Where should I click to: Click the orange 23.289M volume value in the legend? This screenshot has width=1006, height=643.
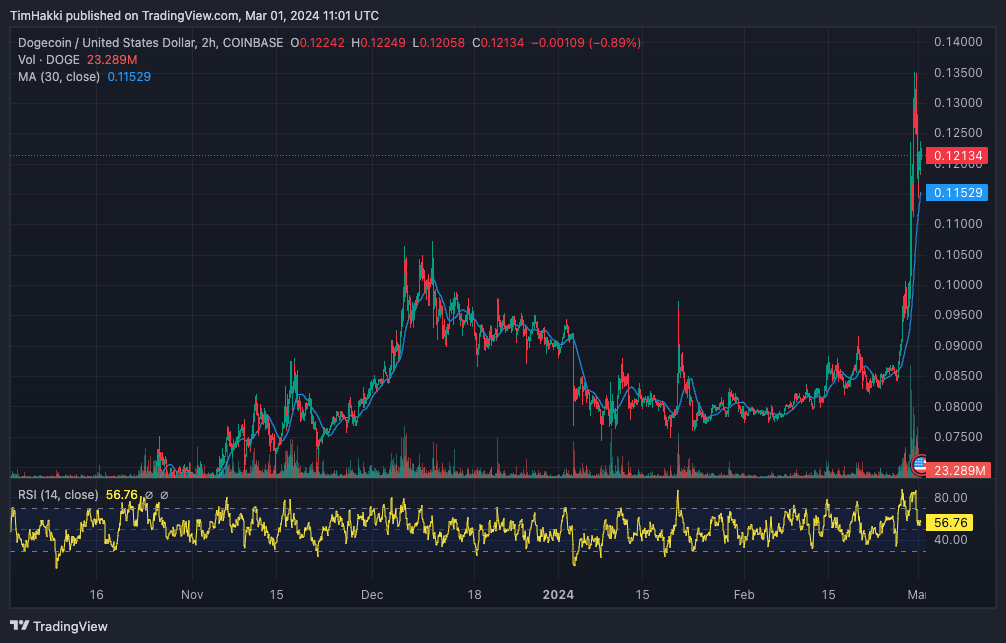tap(112, 58)
